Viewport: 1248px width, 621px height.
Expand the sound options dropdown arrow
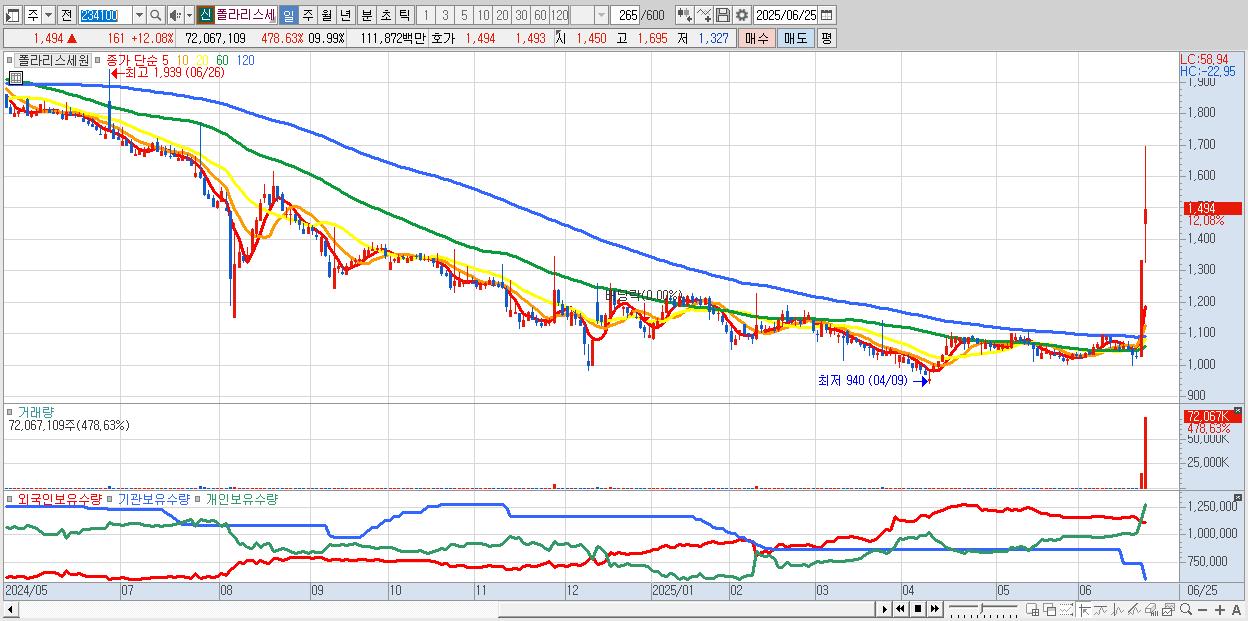[189, 15]
